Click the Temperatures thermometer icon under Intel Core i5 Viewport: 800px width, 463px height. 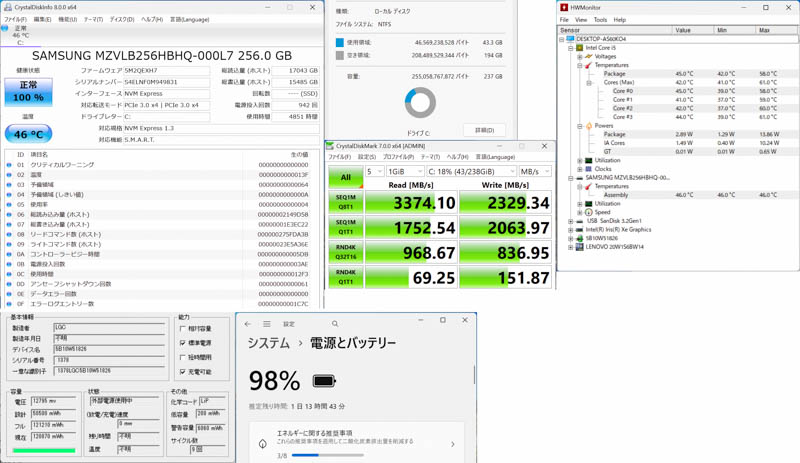tap(588, 65)
